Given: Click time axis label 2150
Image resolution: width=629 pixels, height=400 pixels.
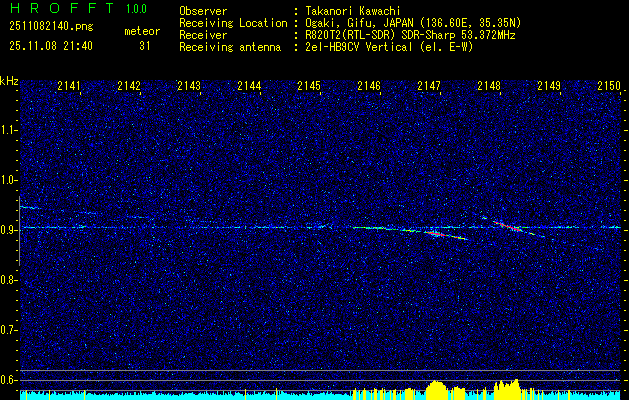Looking at the screenshot, I should coord(609,85).
